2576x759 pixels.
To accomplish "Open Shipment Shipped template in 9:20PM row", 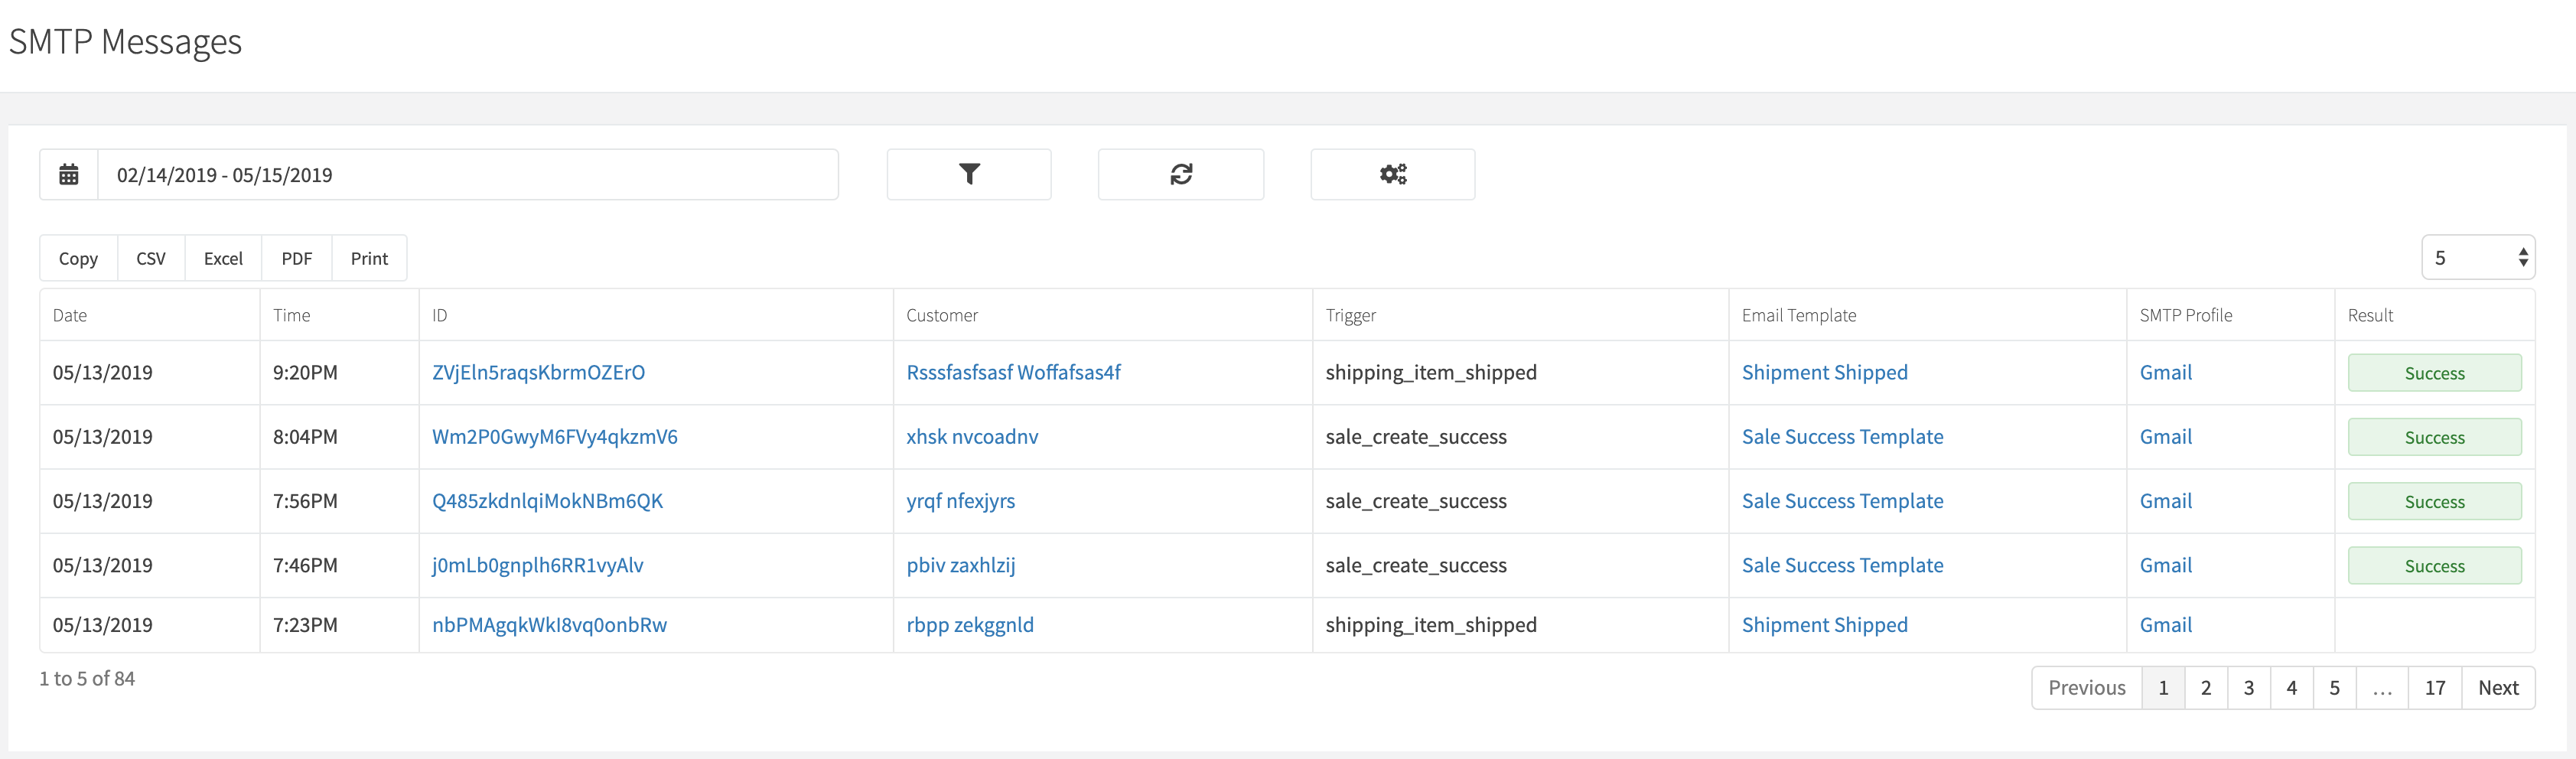I will click(x=1824, y=373).
